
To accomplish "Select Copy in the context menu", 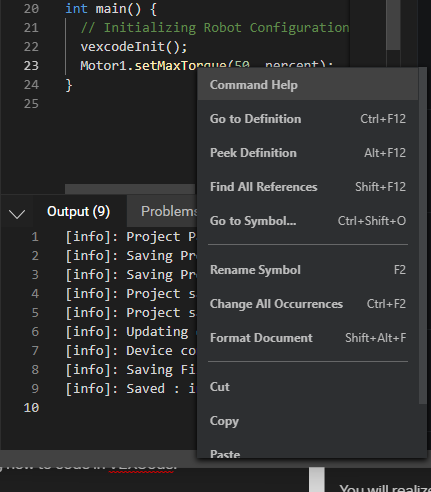I will (x=307, y=421).
